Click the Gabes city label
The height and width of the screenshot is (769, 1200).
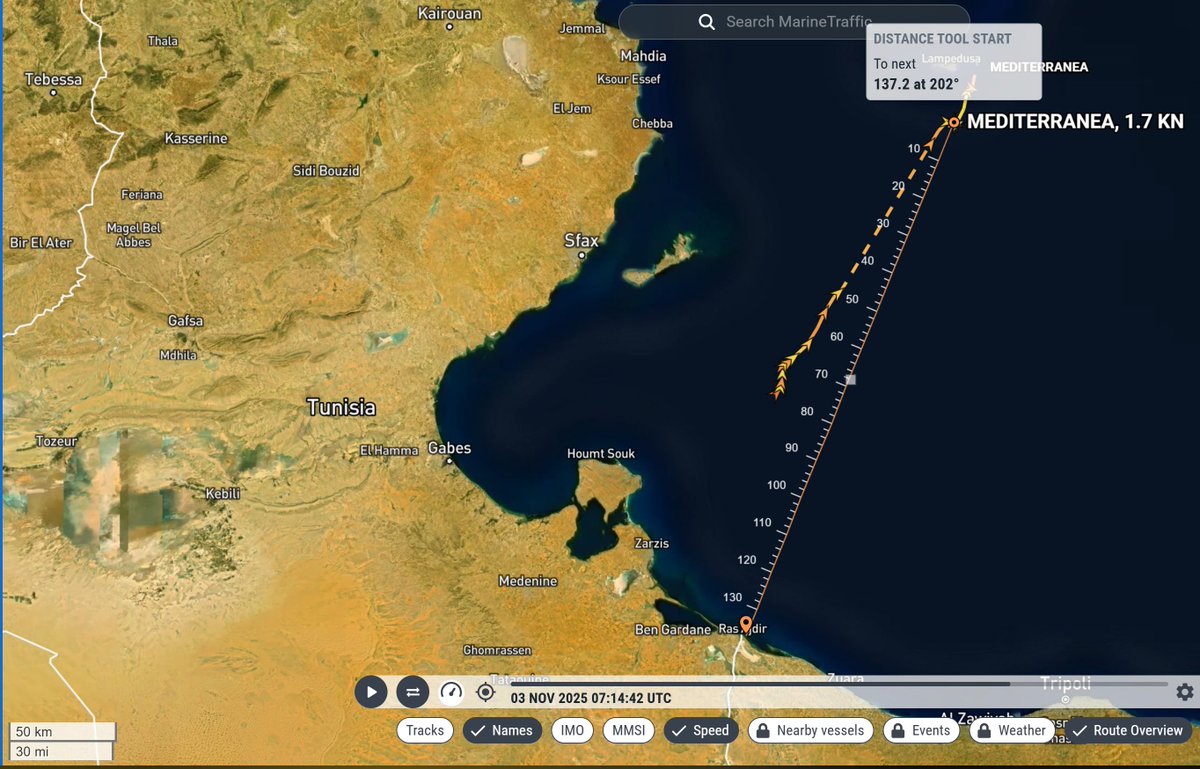tap(449, 448)
